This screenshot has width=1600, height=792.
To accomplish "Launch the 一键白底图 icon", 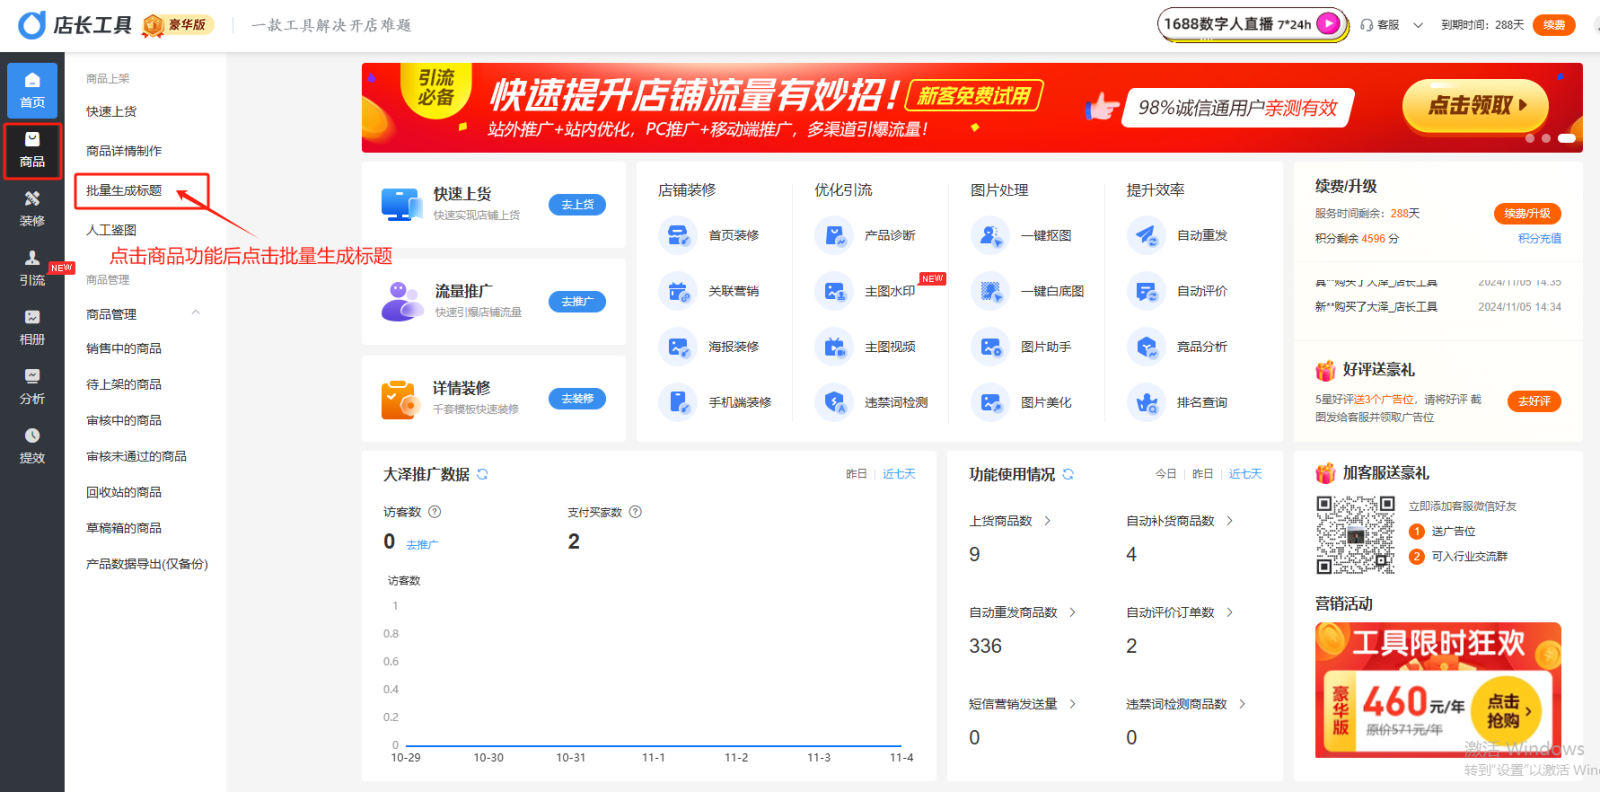I will tap(990, 291).
